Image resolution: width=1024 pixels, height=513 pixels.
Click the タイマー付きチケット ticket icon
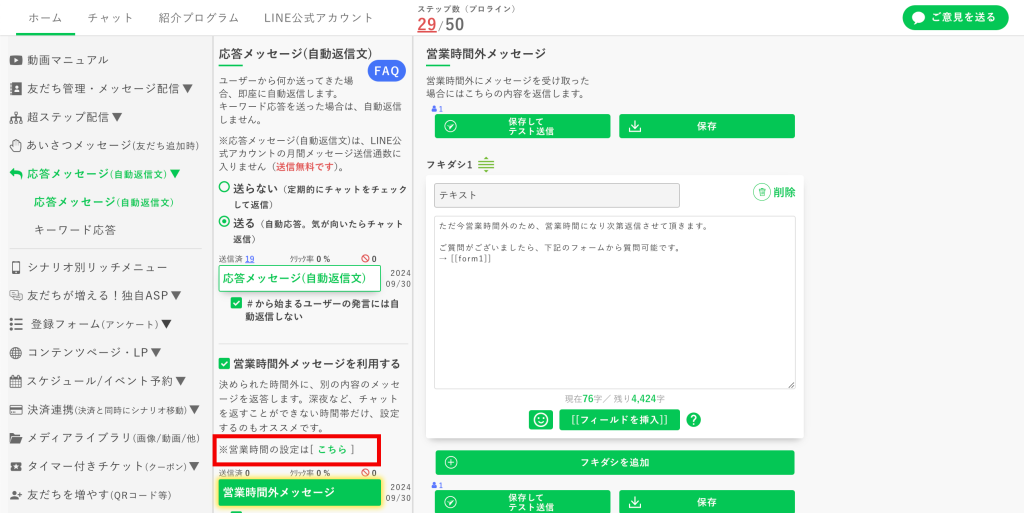click(x=16, y=467)
